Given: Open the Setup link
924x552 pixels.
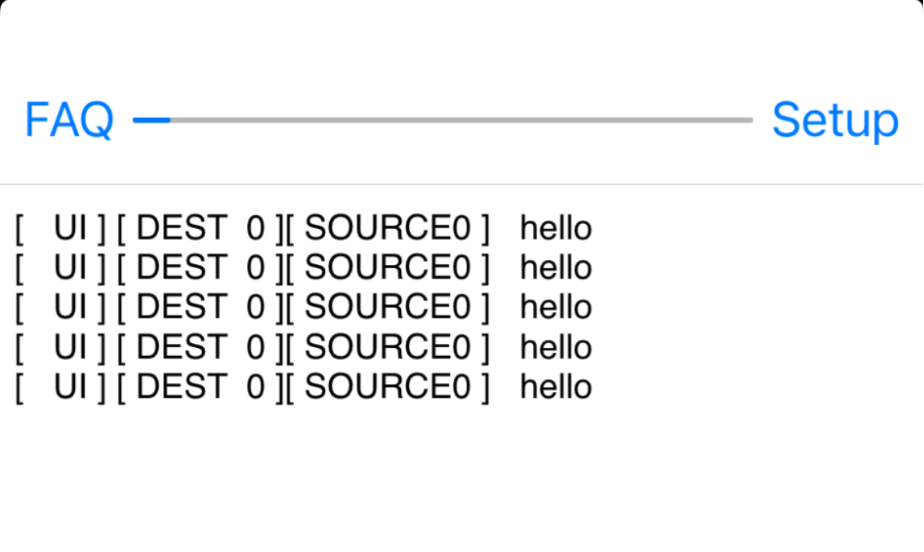Looking at the screenshot, I should (835, 121).
